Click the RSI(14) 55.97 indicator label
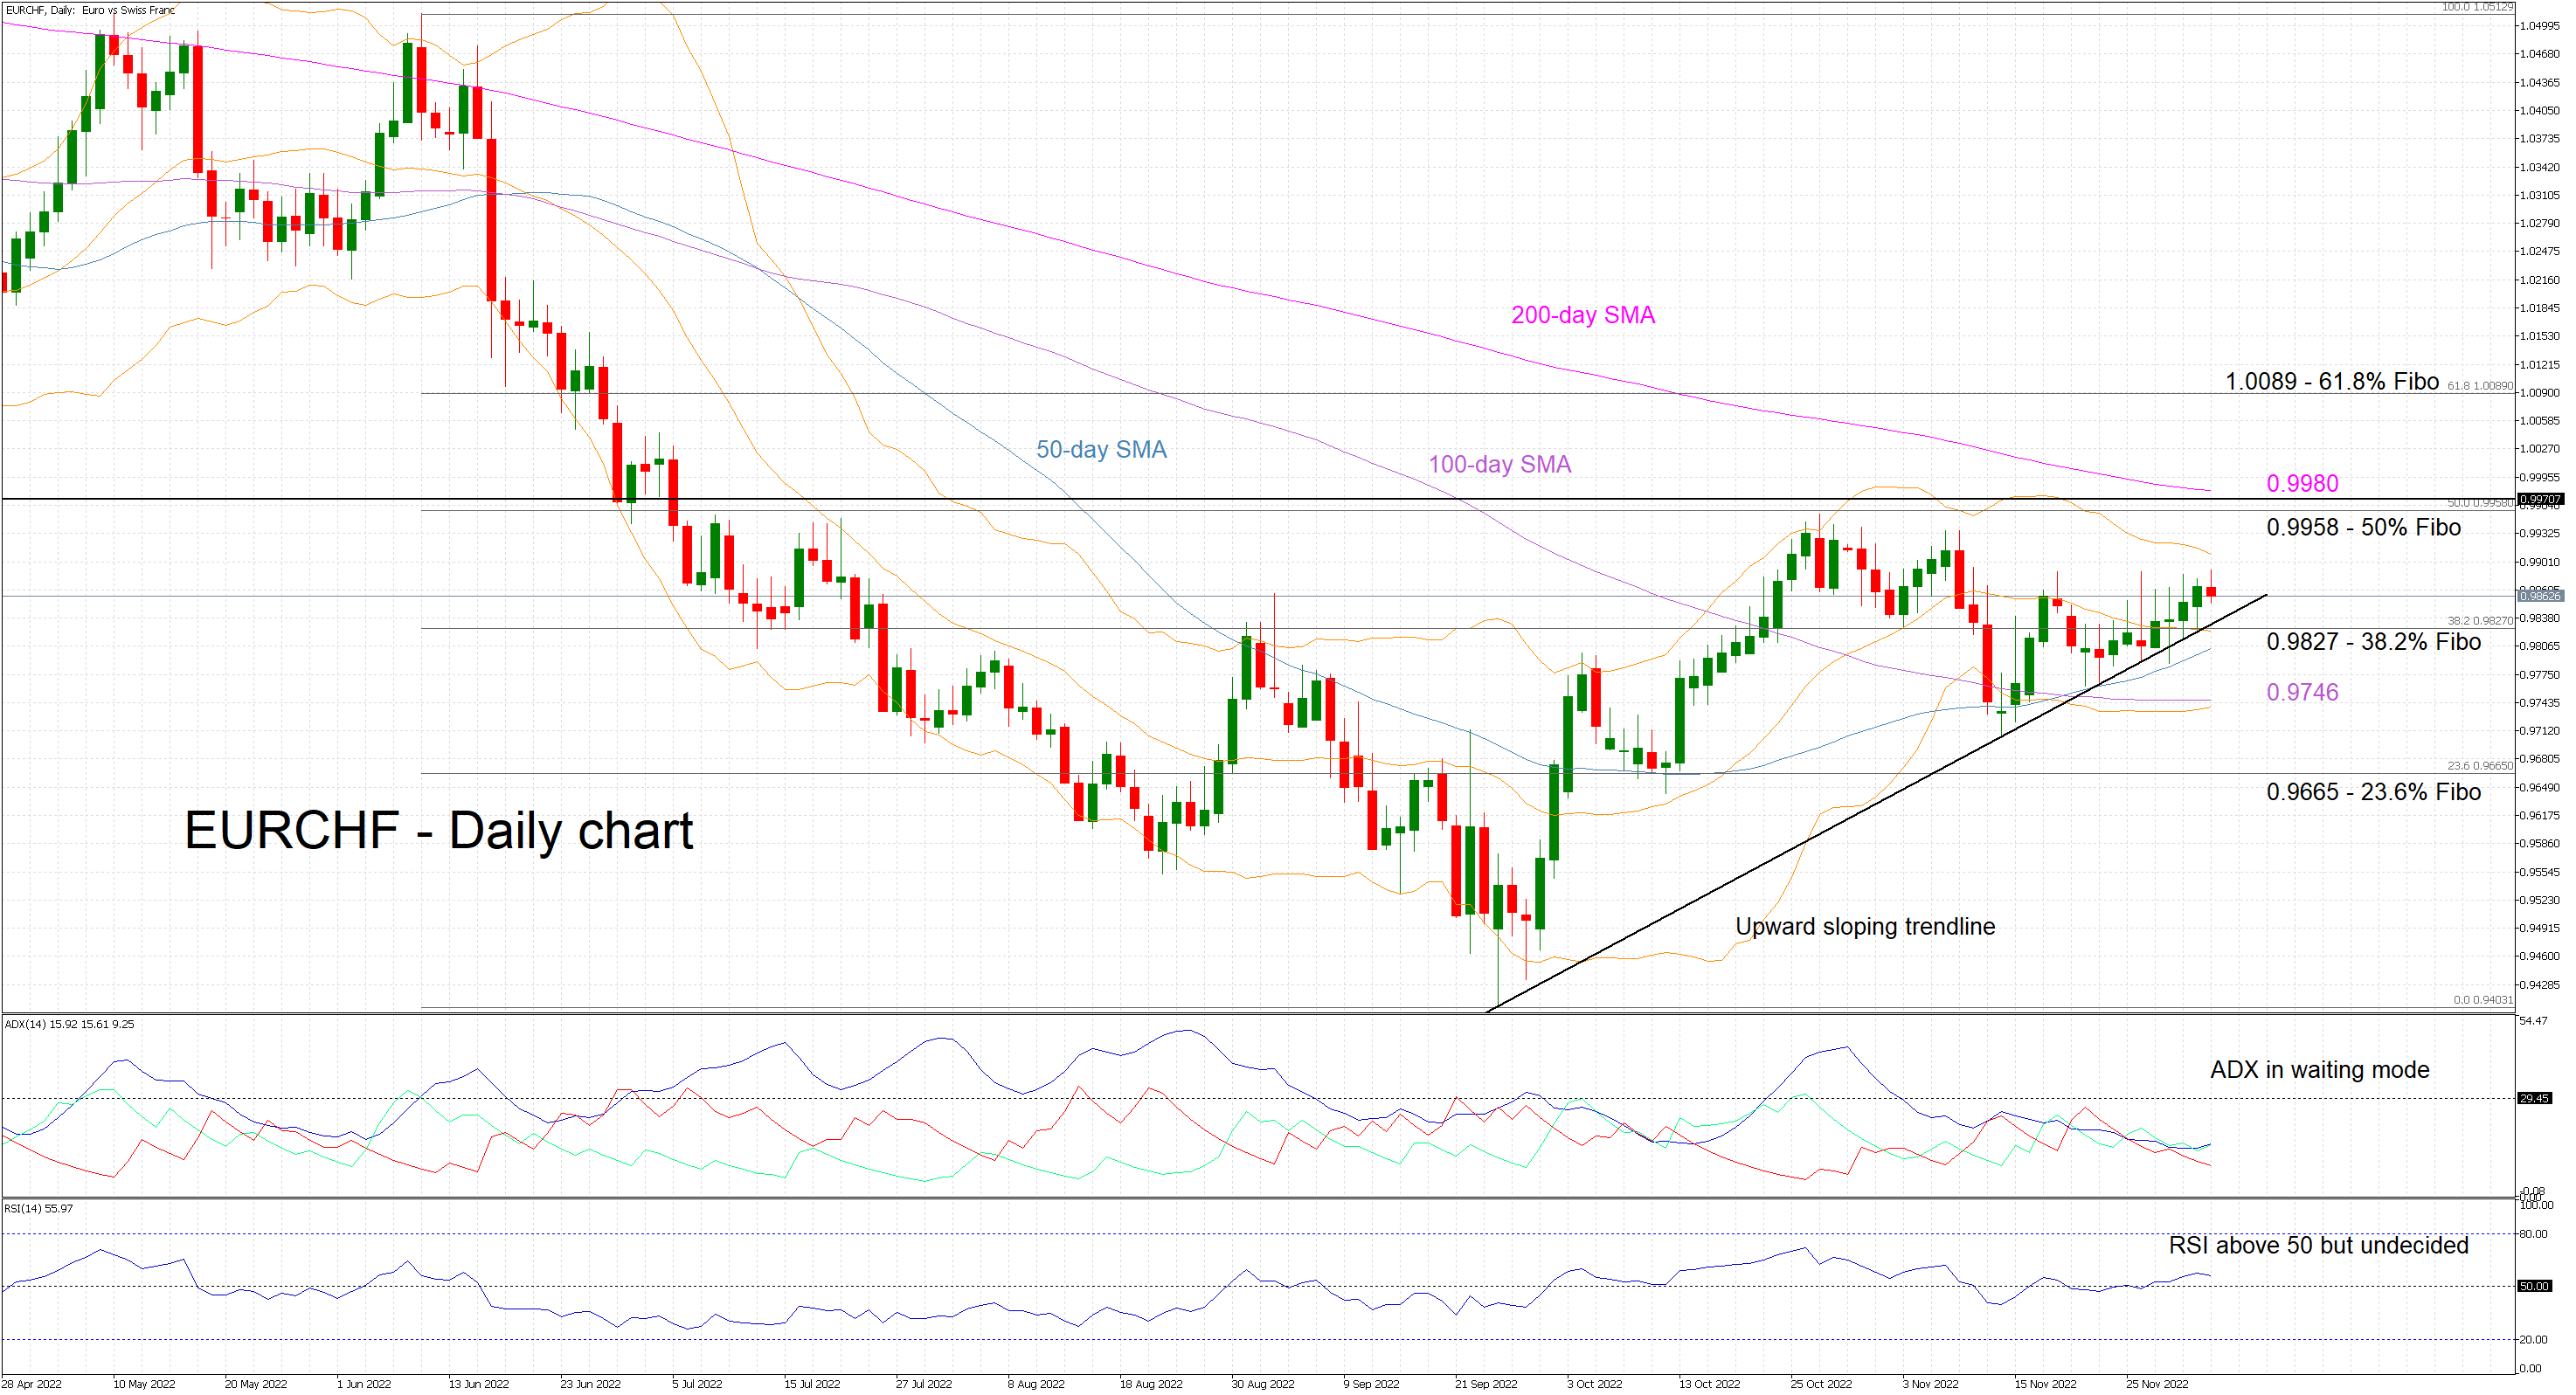Screen dimensions: 2576x1395 pyautogui.click(x=39, y=1208)
